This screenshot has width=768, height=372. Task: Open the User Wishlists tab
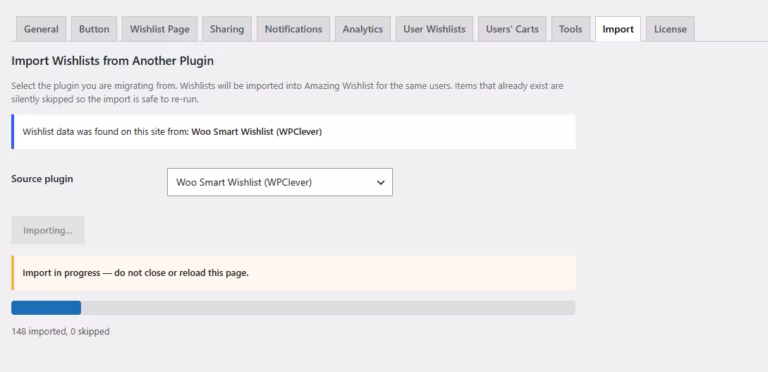434,29
